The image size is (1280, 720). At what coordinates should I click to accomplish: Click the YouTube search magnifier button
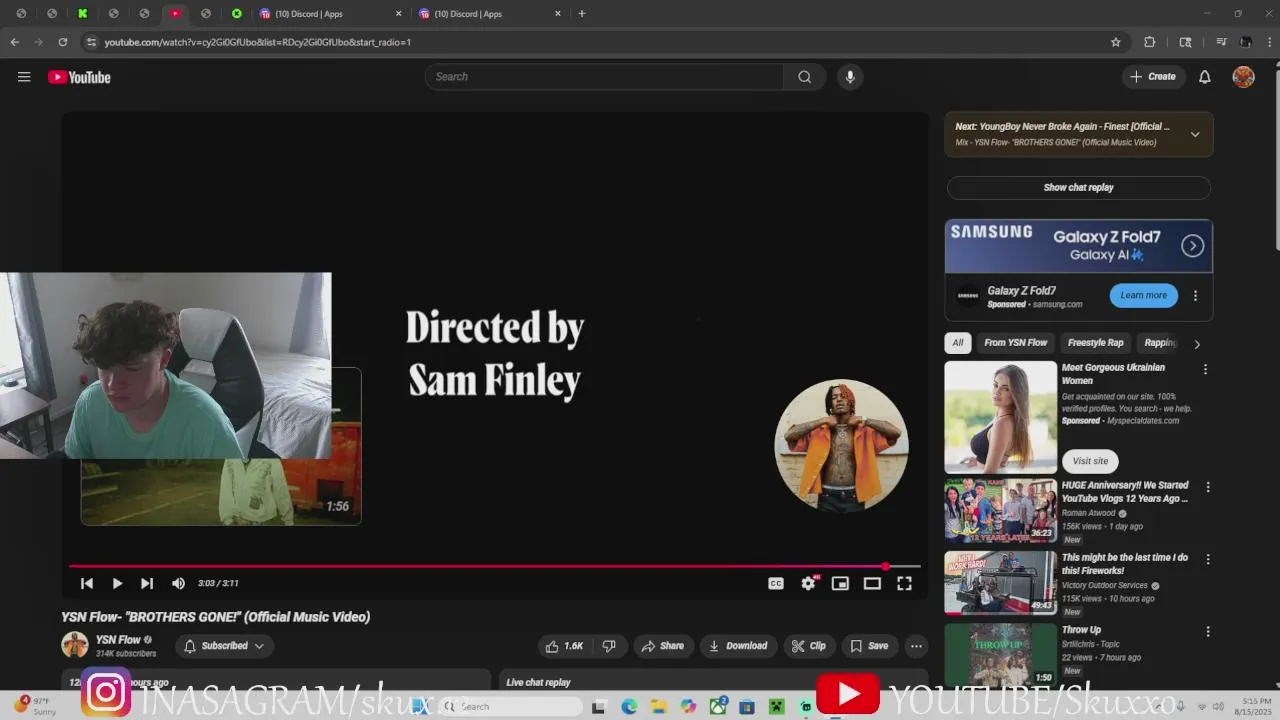(x=804, y=77)
